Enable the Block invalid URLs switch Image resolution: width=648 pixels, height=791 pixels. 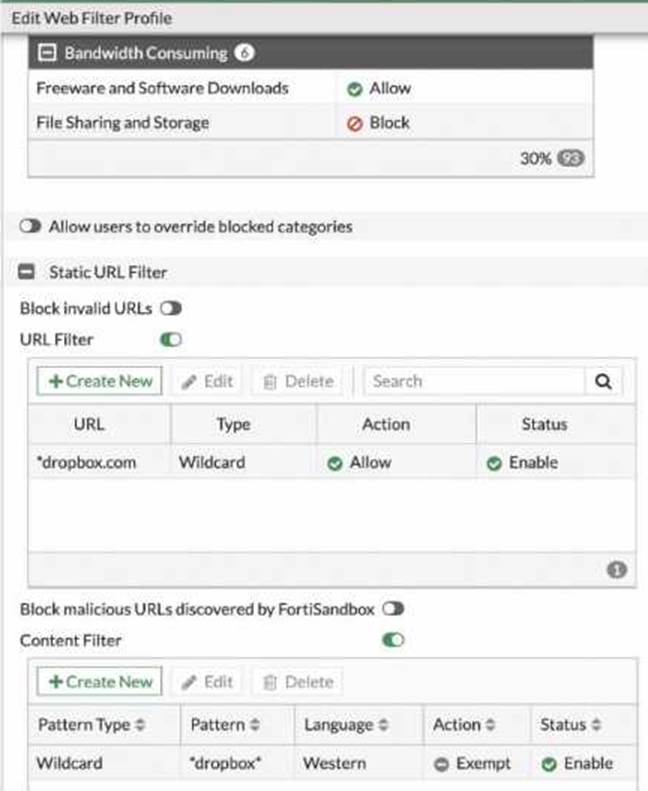tap(171, 309)
